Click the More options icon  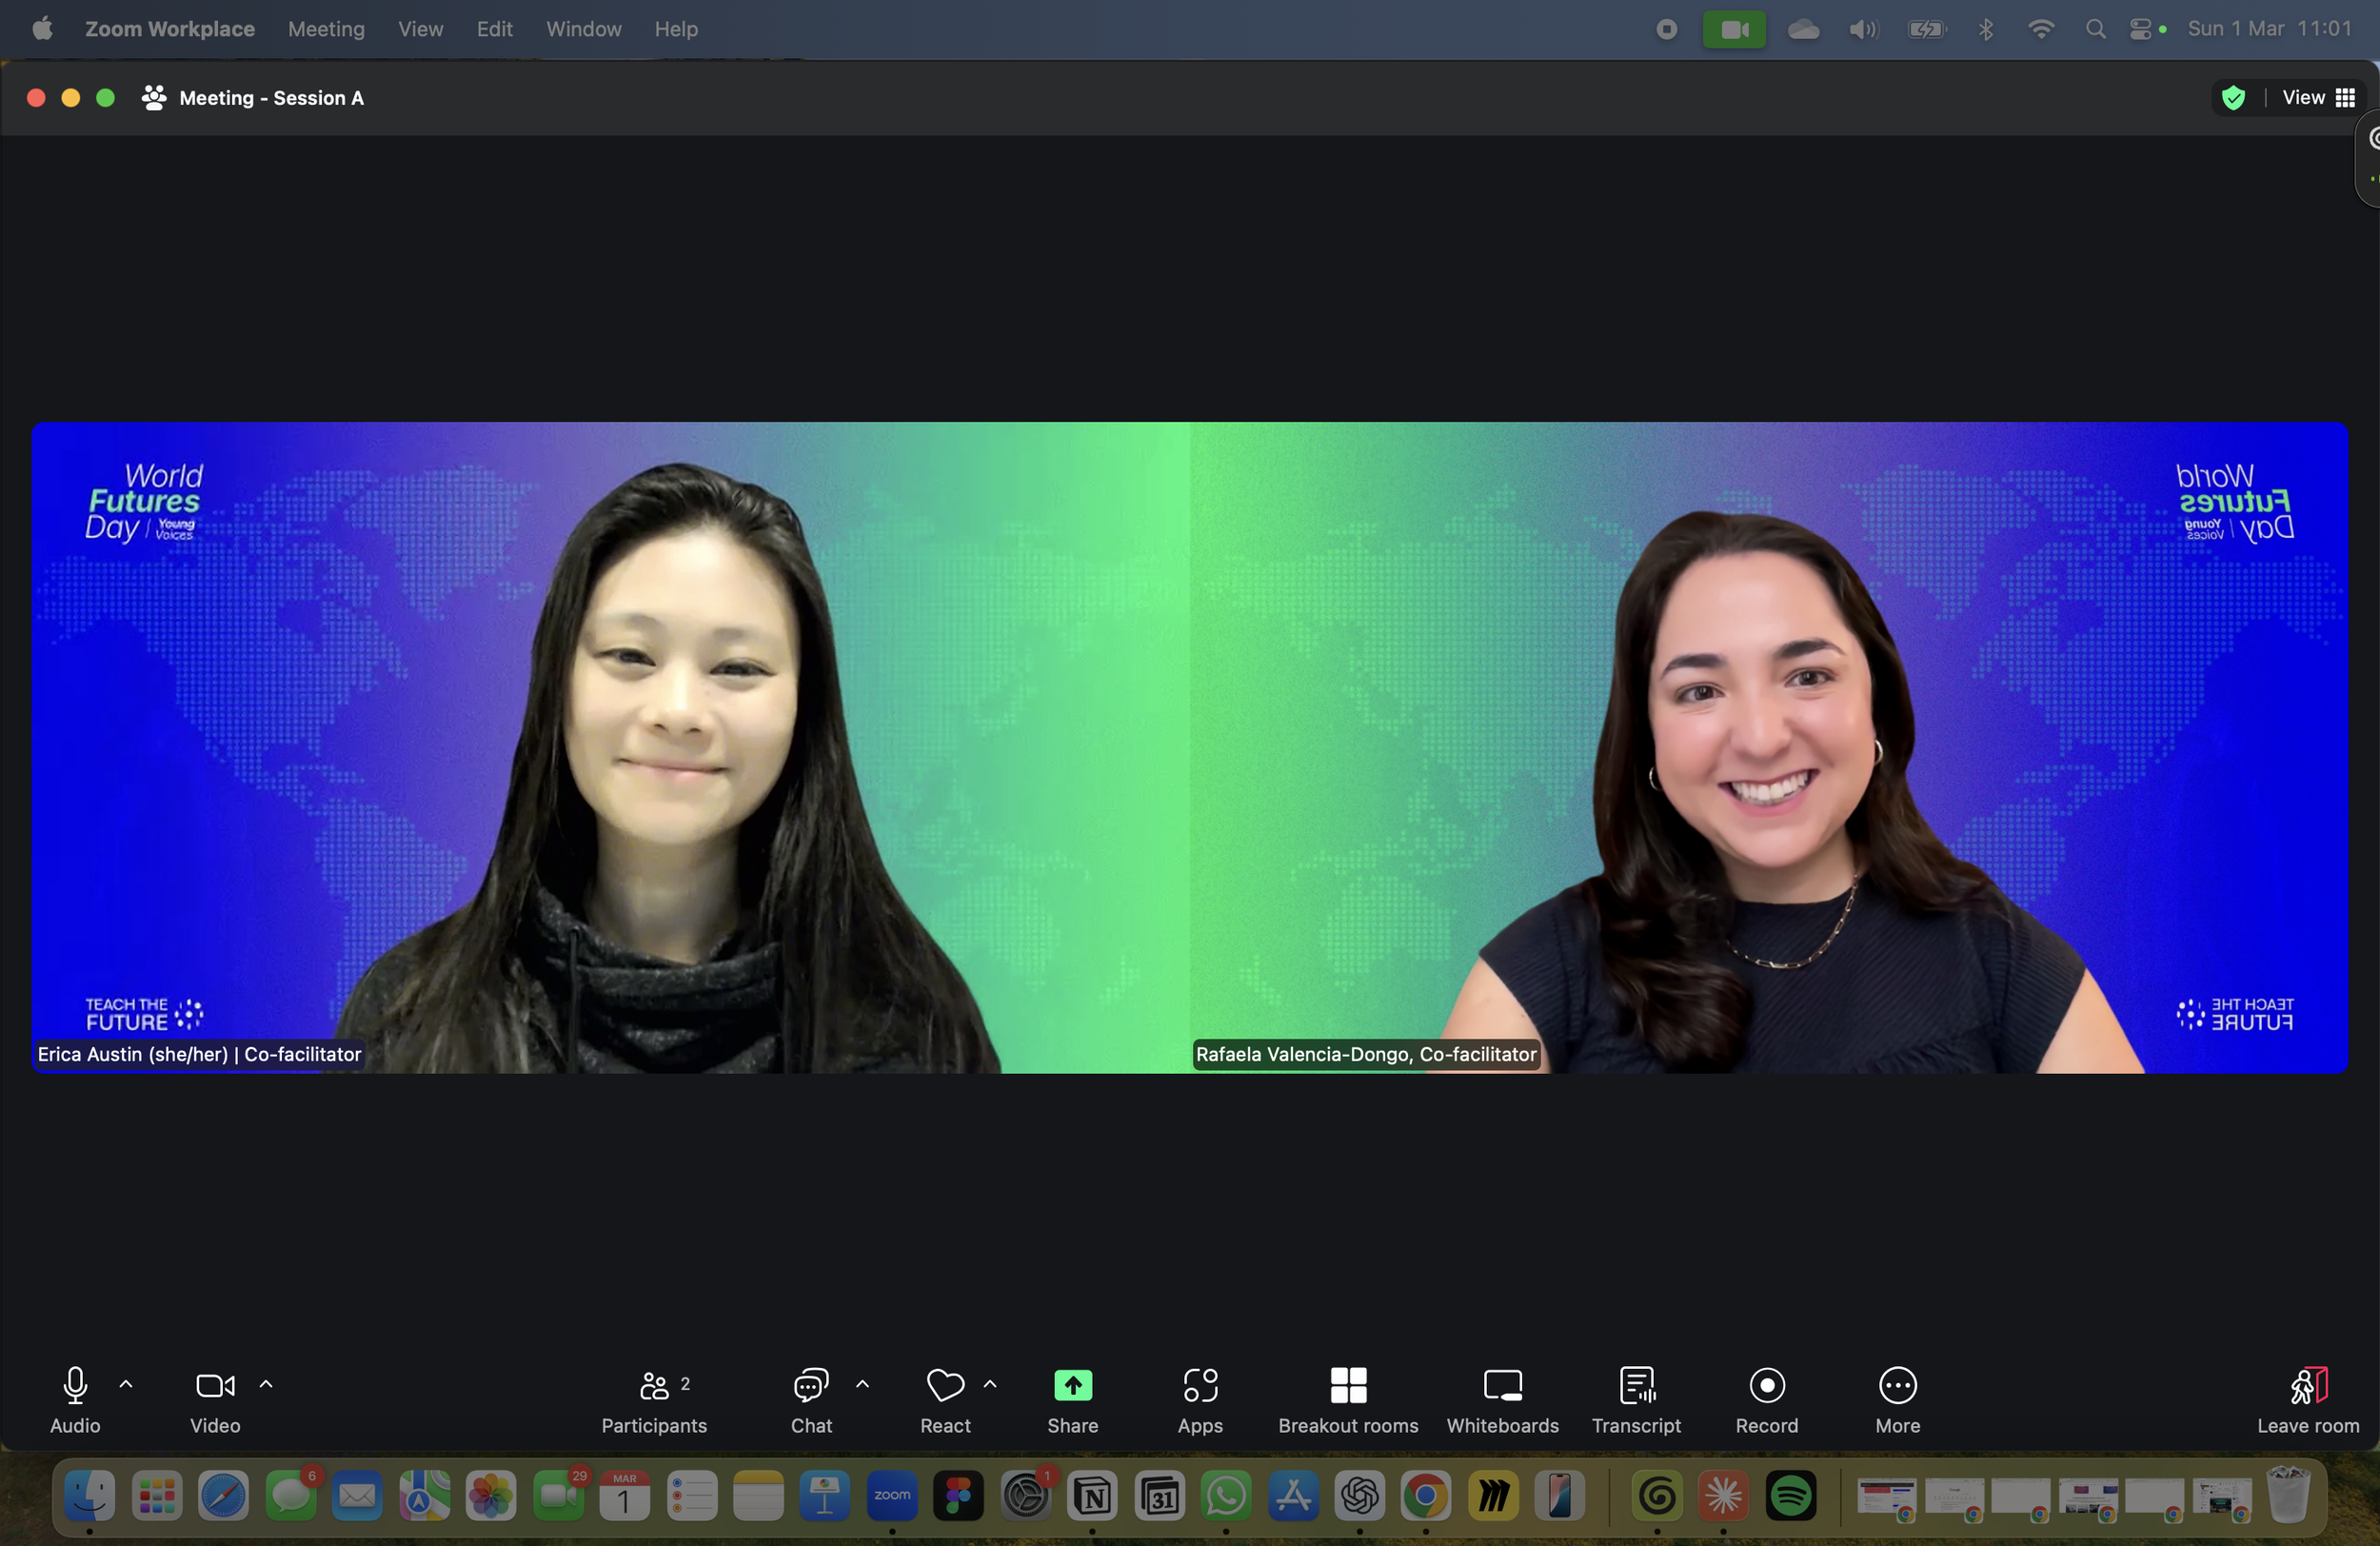click(1897, 1385)
